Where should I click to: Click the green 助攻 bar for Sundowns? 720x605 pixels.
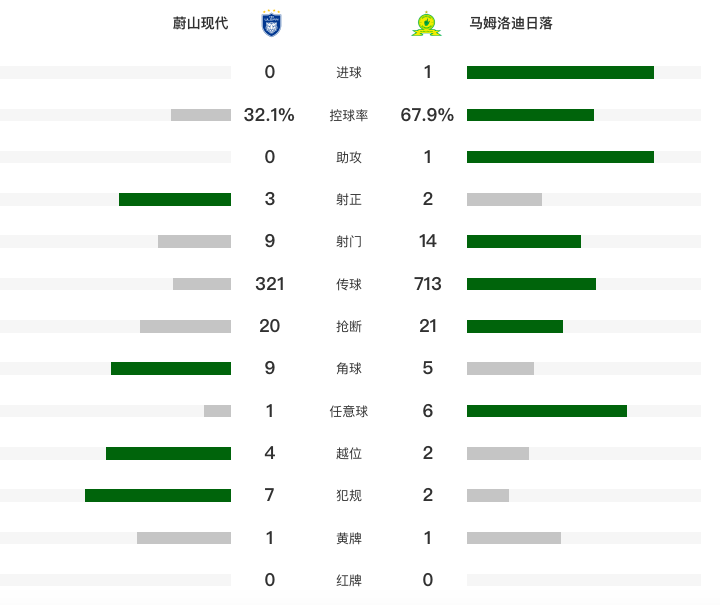tap(560, 157)
